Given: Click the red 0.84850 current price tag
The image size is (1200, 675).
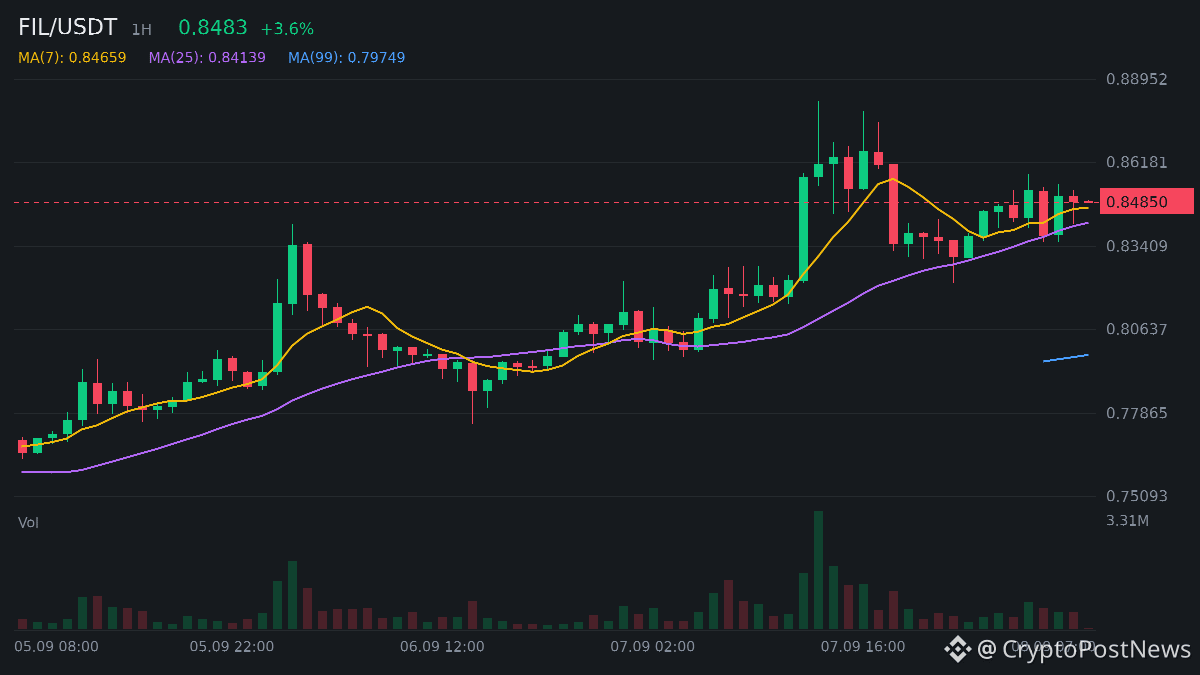Looking at the screenshot, I should click(x=1147, y=202).
